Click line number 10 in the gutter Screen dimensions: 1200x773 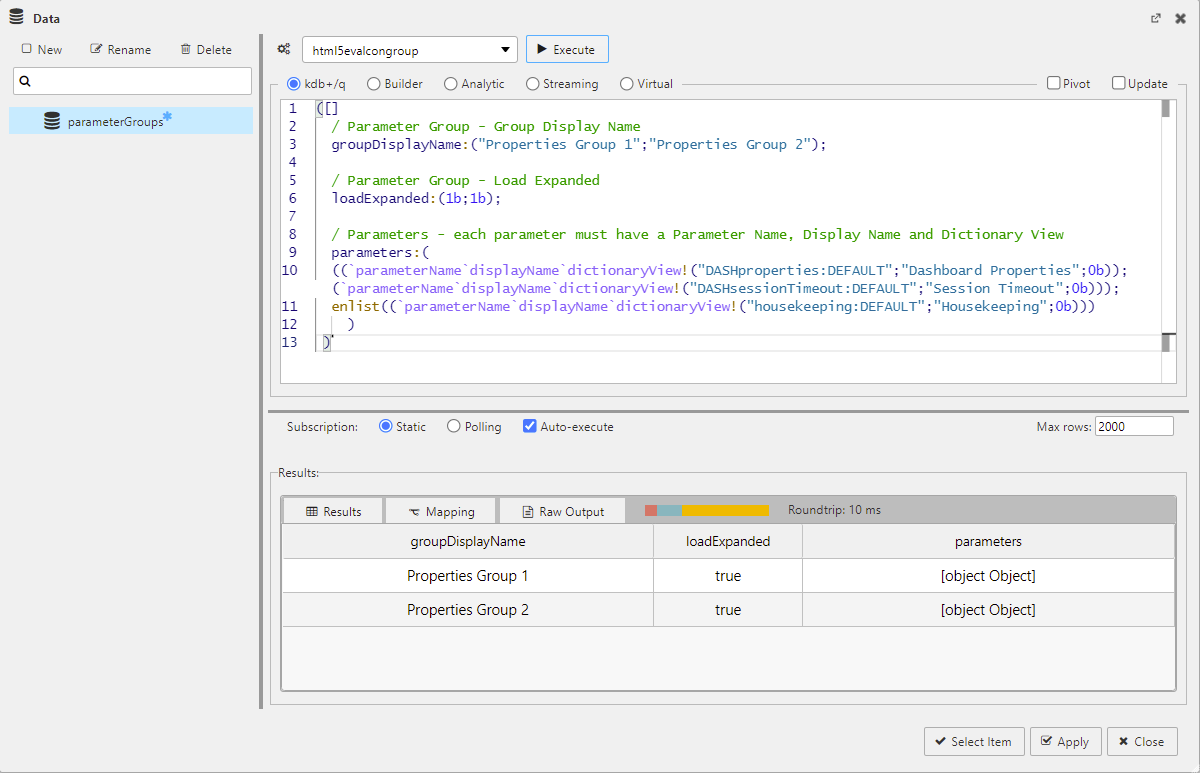[x=290, y=270]
